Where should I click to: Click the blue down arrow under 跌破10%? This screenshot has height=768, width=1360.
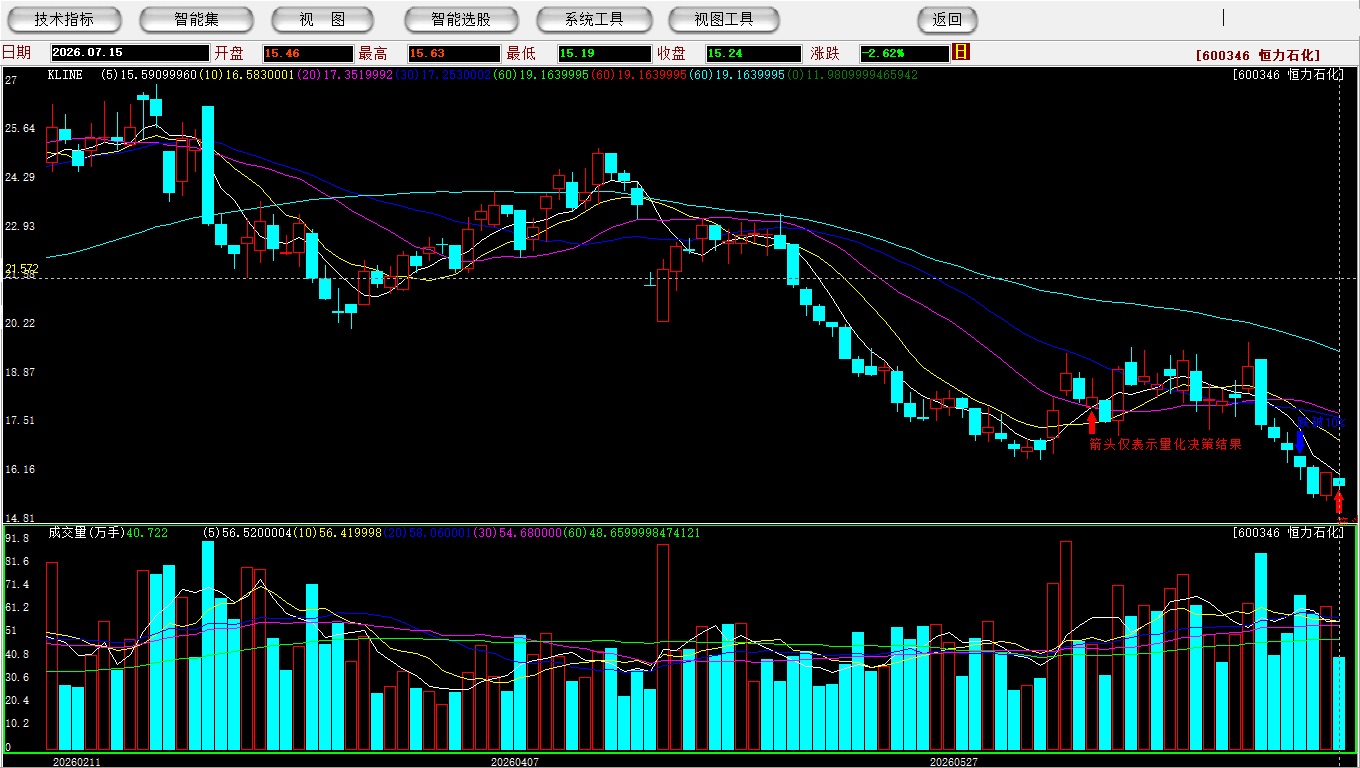1299,441
